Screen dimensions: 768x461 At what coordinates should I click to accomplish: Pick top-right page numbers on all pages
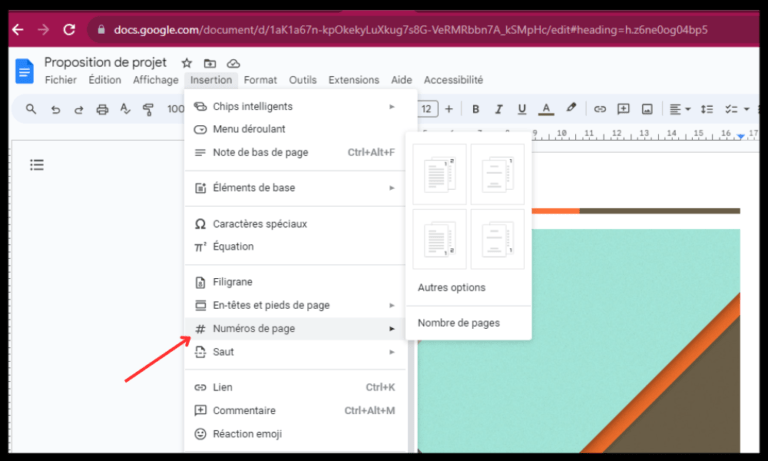click(x=439, y=174)
